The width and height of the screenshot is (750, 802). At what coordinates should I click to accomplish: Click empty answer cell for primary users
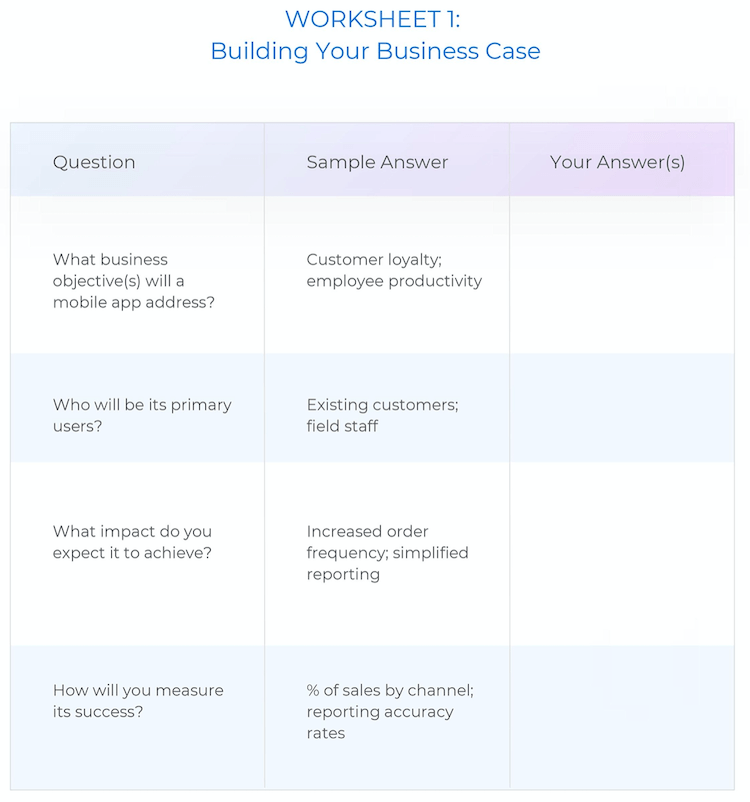622,408
